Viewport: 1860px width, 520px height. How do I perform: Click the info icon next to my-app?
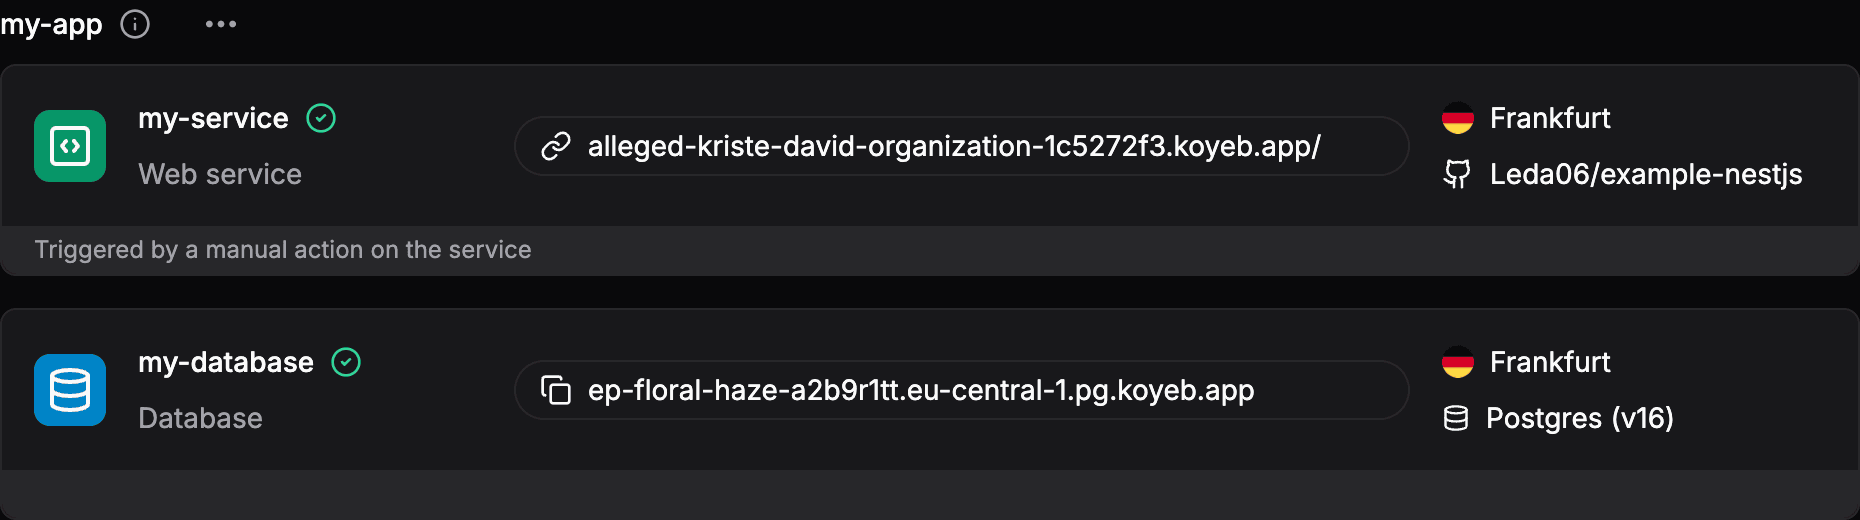[x=135, y=24]
